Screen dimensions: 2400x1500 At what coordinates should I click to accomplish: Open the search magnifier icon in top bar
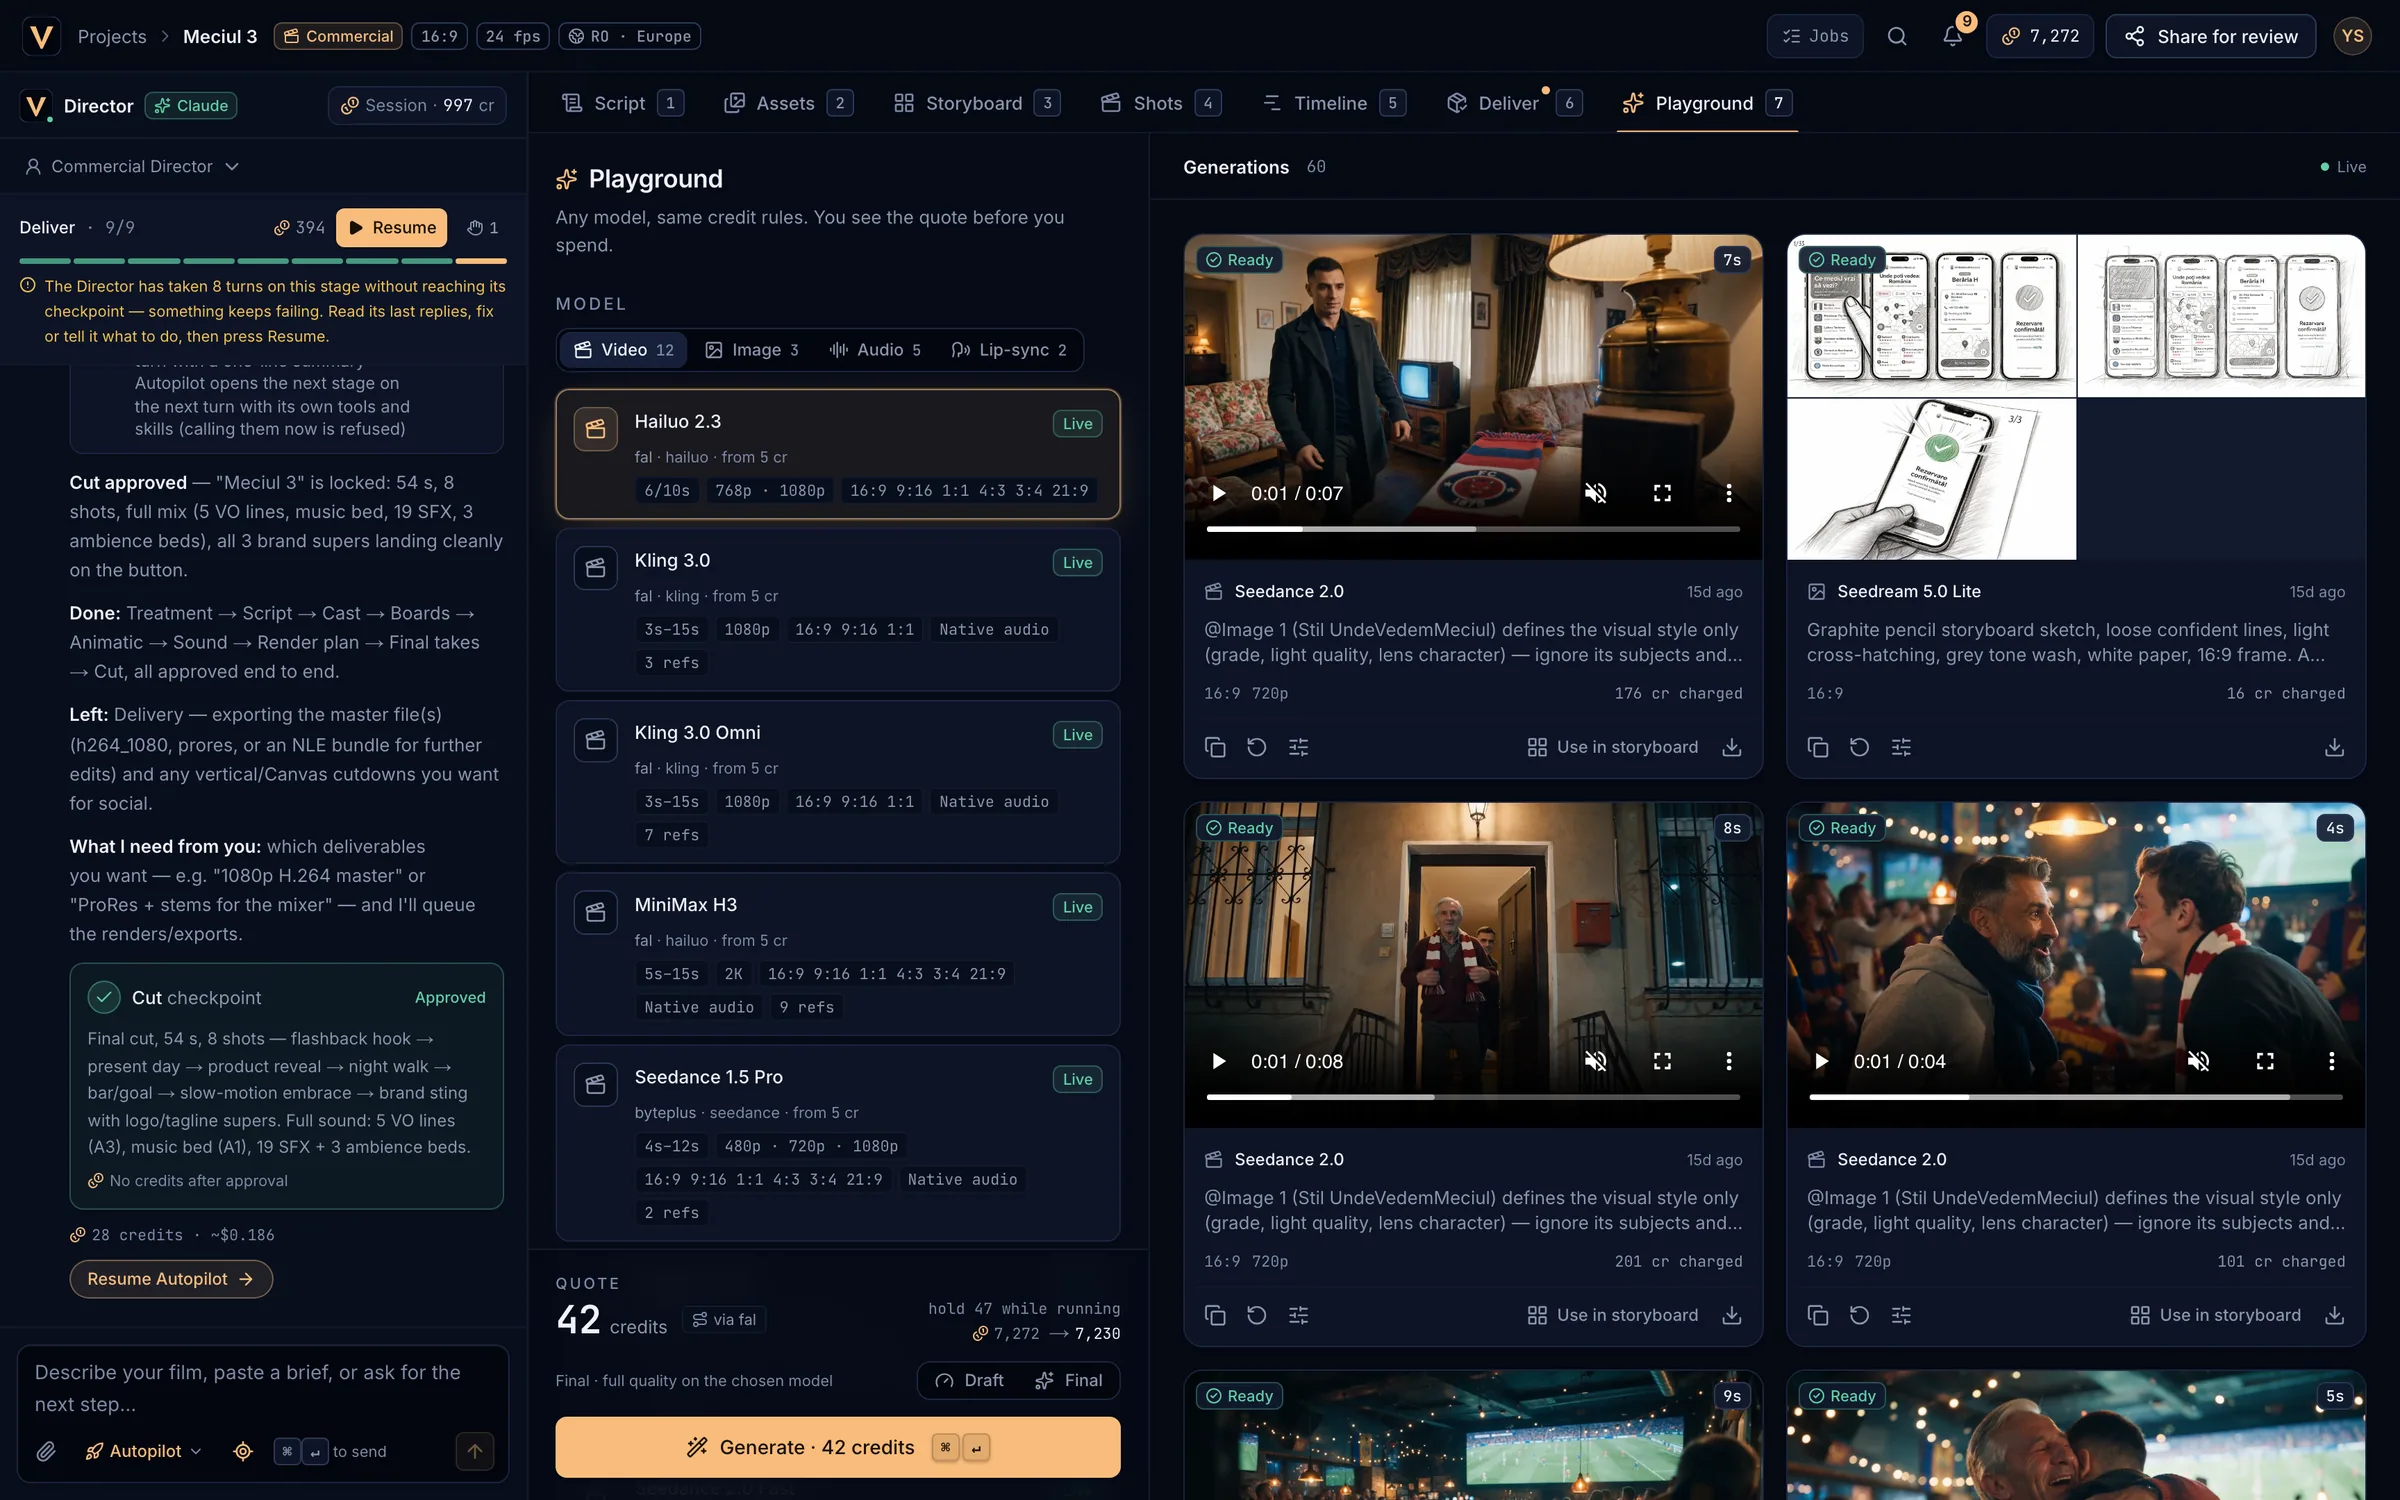[1896, 37]
